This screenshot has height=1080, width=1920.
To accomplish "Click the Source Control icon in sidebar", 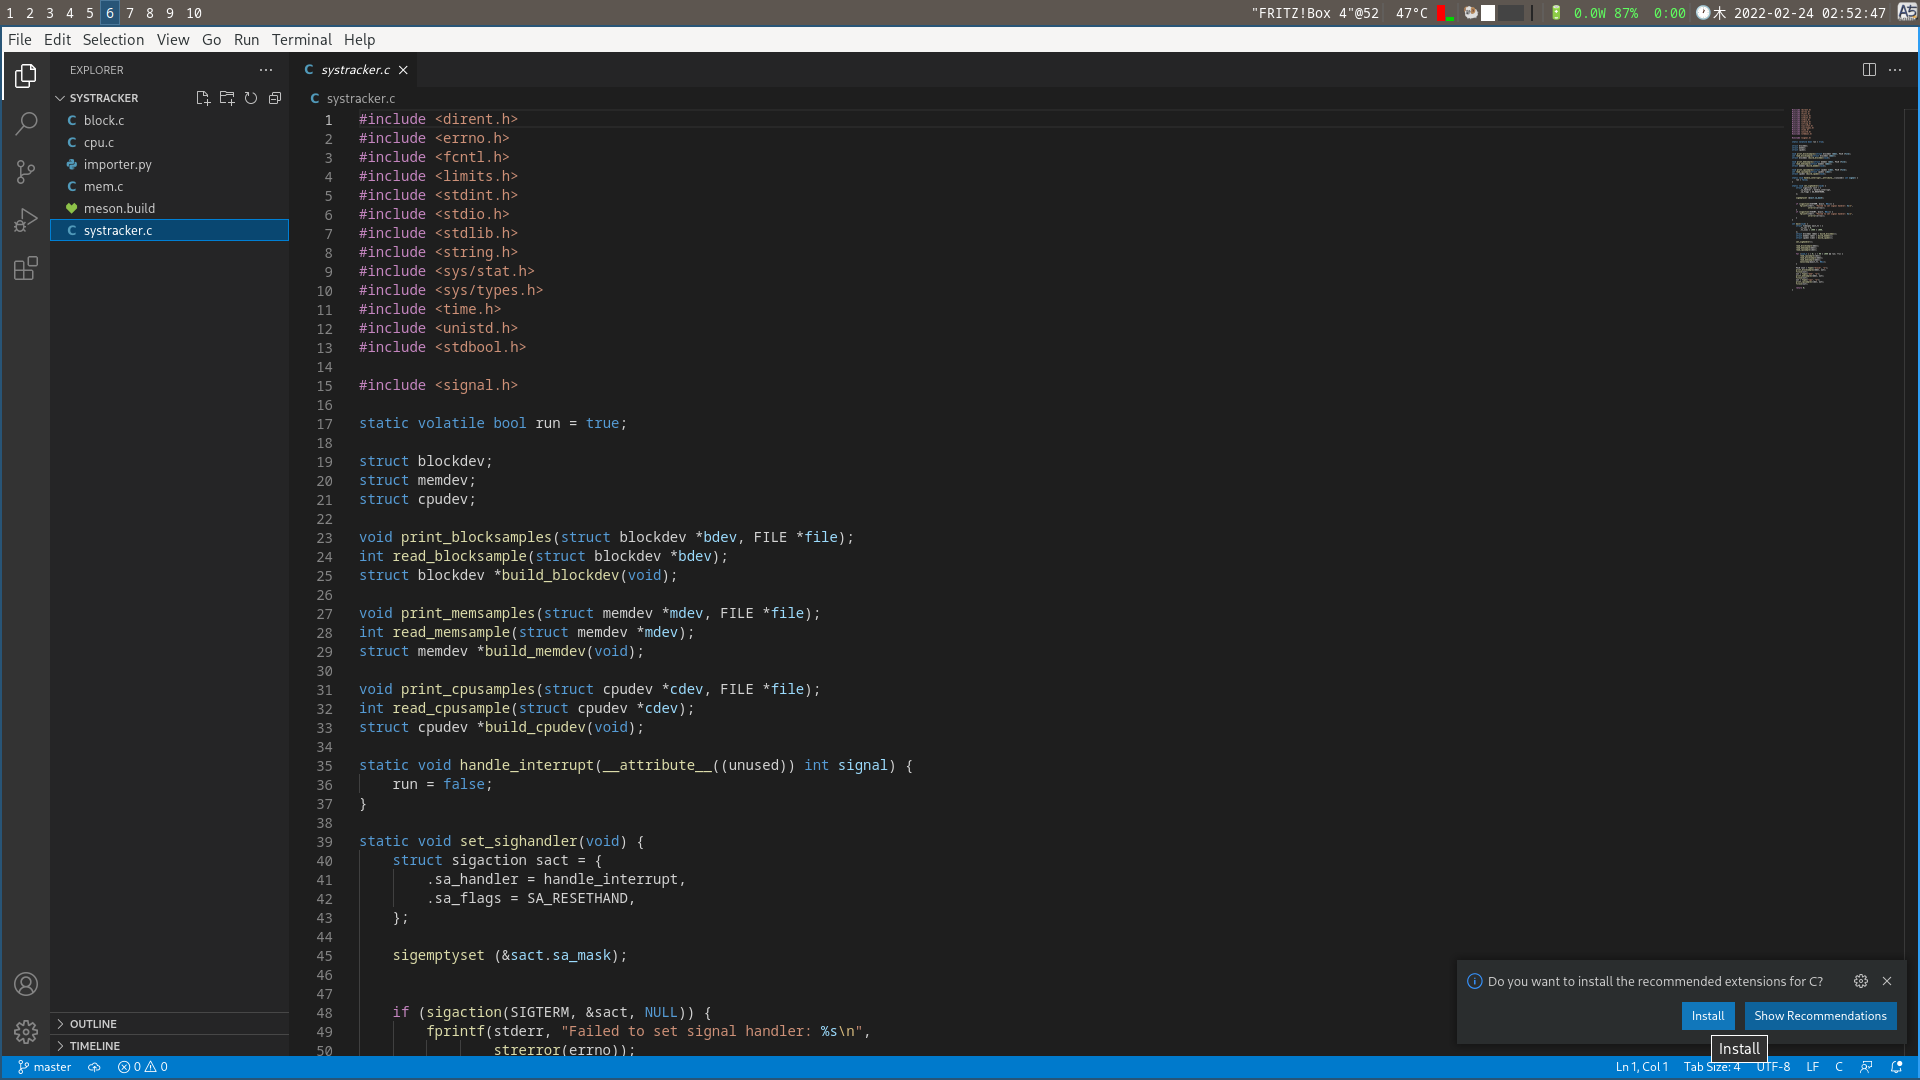I will pos(26,173).
